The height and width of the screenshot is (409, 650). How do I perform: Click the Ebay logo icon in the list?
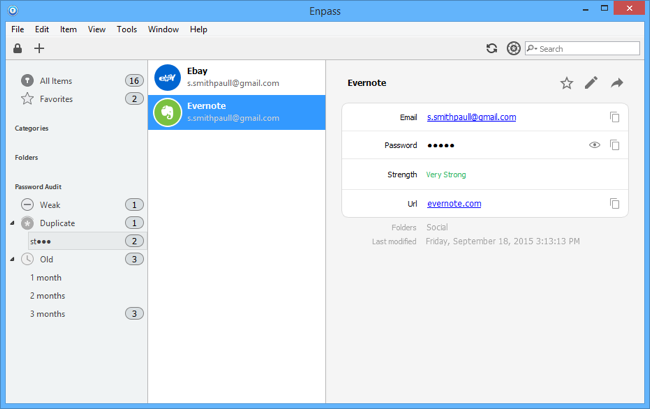click(167, 77)
